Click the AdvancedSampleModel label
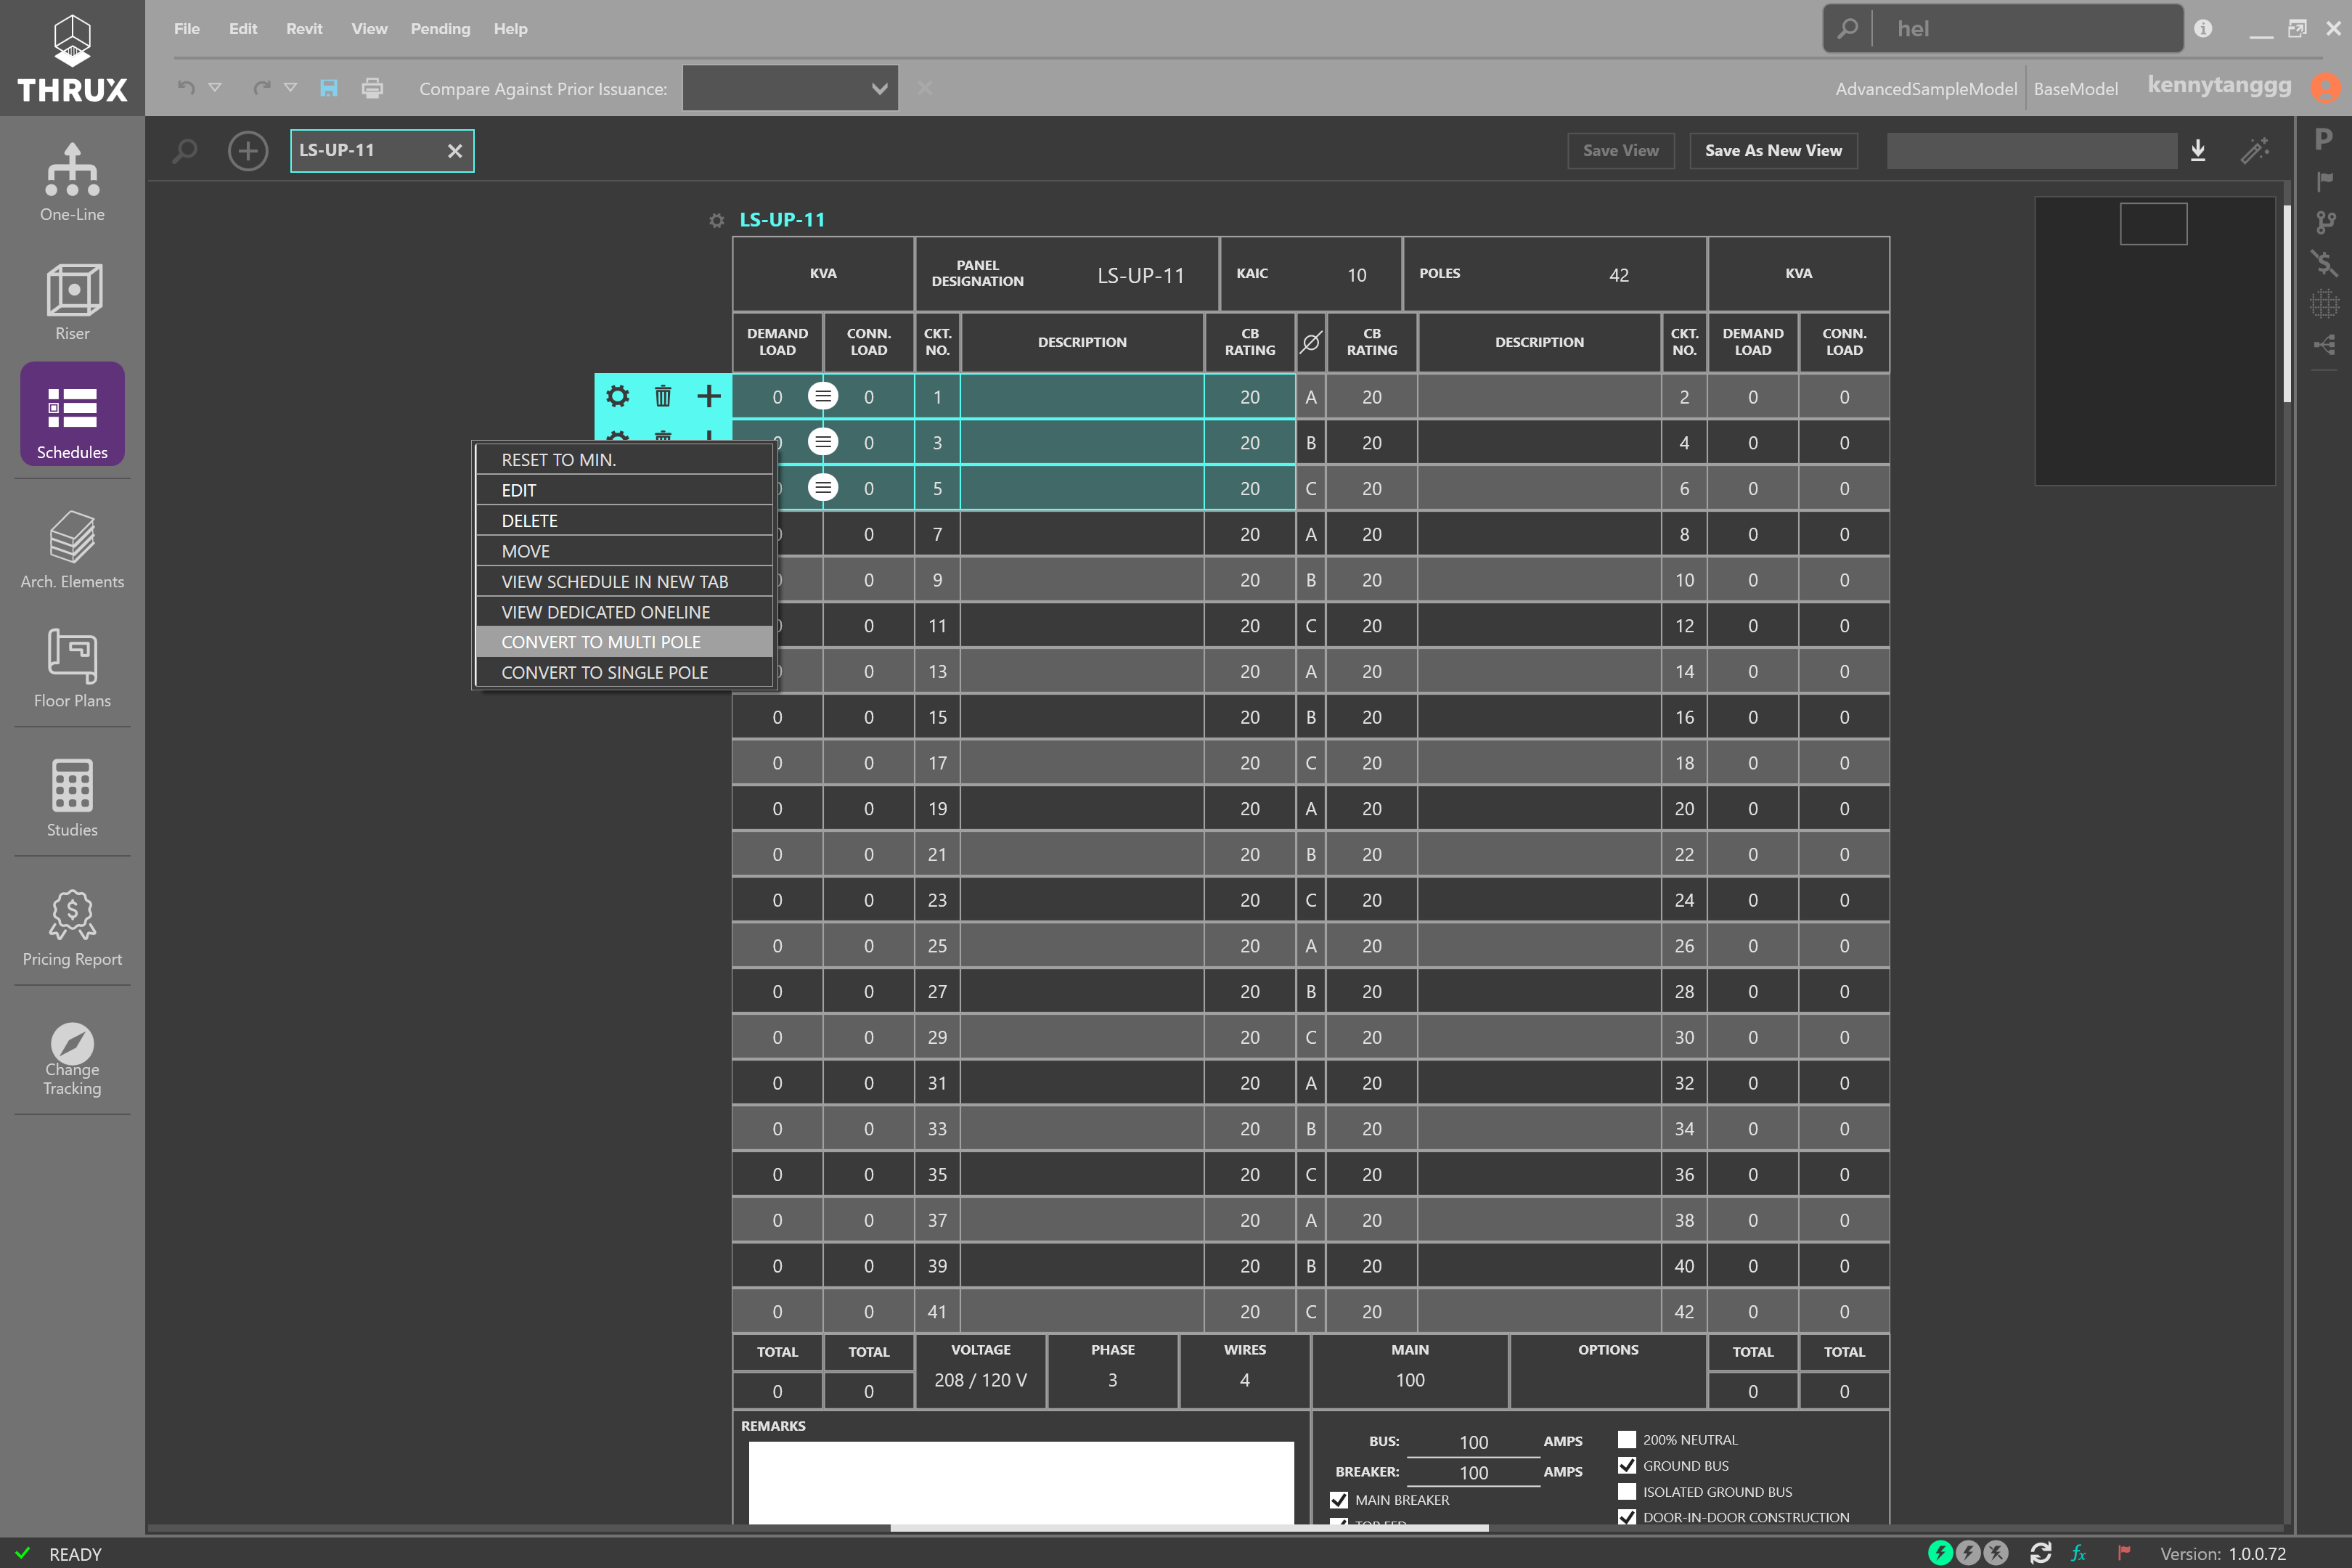This screenshot has height=1568, width=2352. click(x=1926, y=89)
